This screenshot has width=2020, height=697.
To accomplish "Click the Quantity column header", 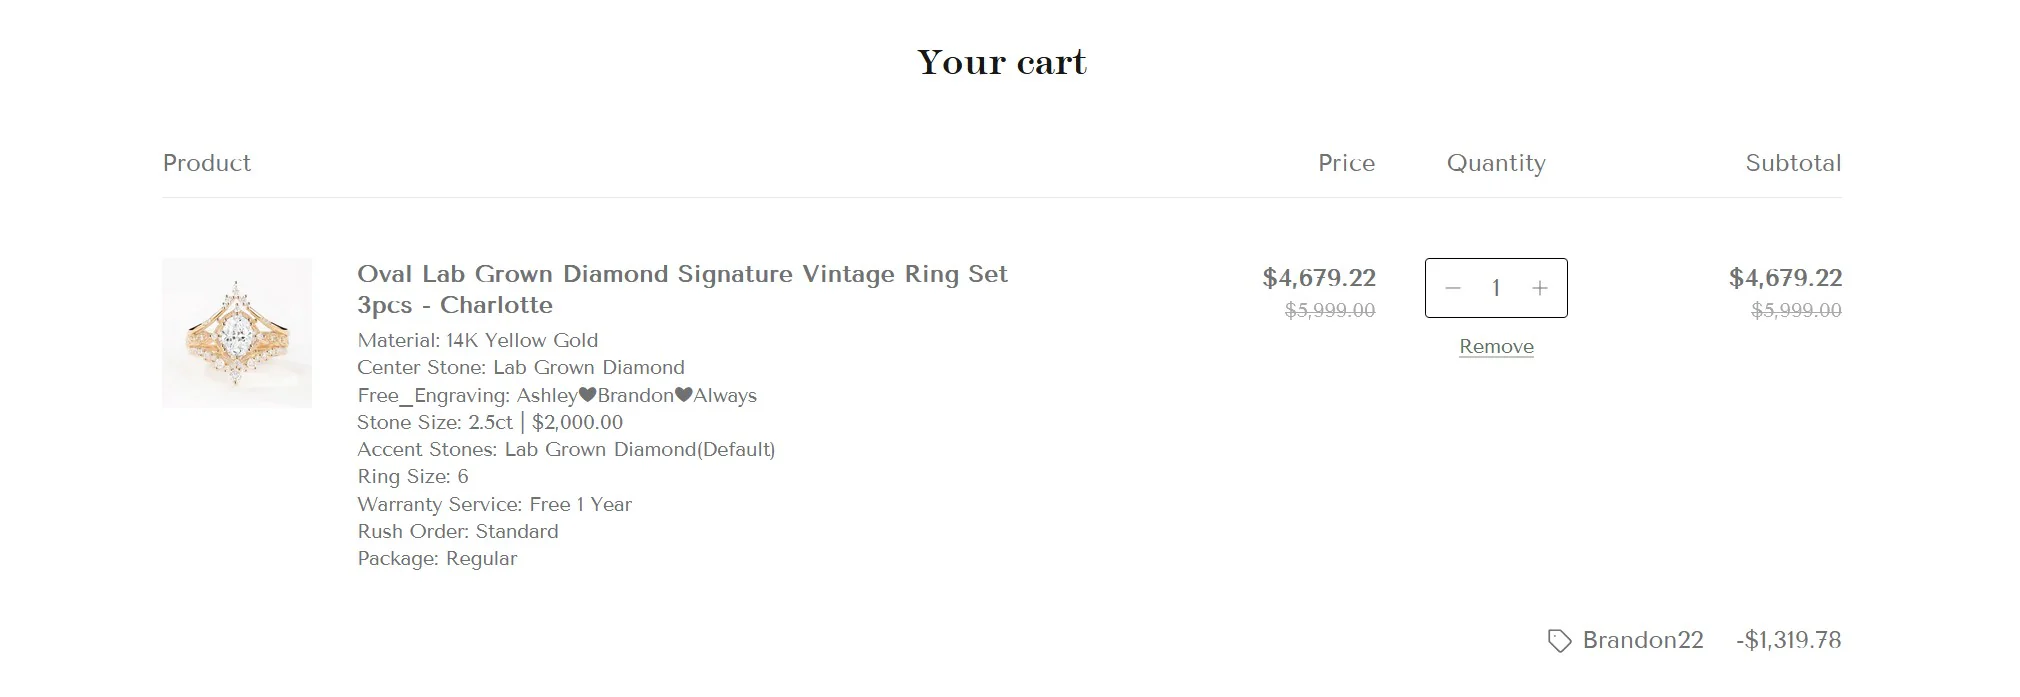I will pos(1496,163).
